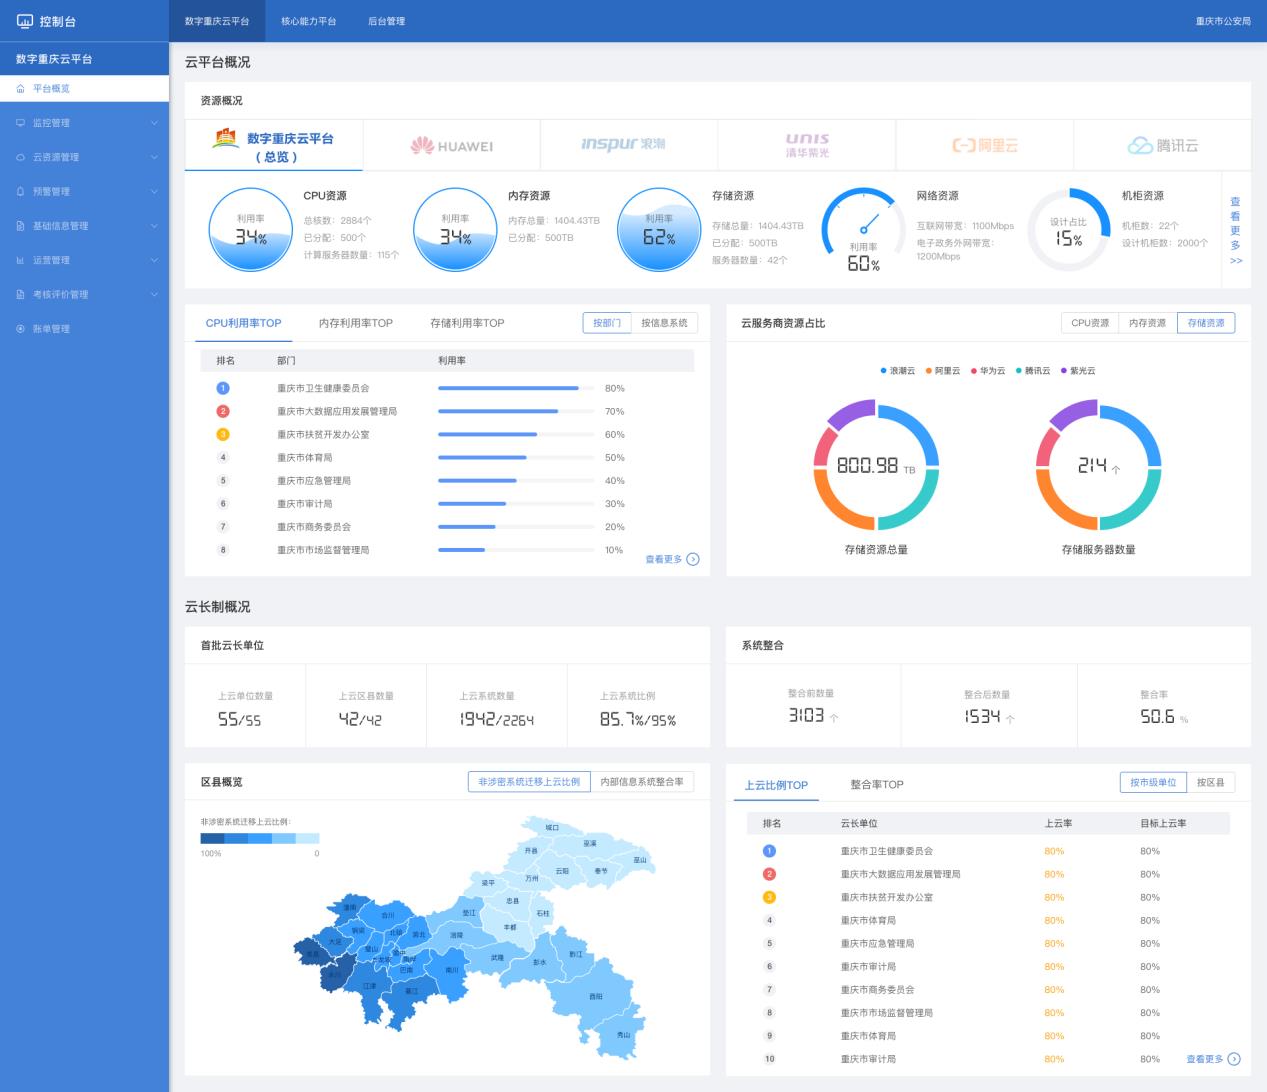Viewport: 1267px width, 1092px height.
Task: Click the 平台概览 home icon
Action: (20, 88)
